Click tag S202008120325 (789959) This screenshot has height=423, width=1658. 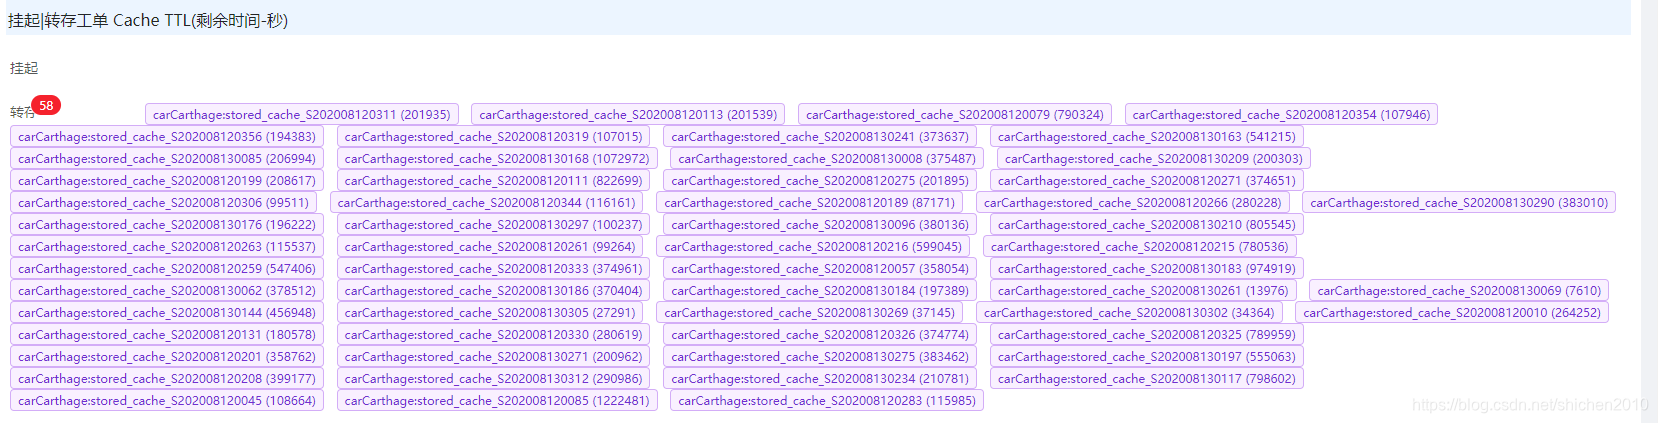(1147, 335)
